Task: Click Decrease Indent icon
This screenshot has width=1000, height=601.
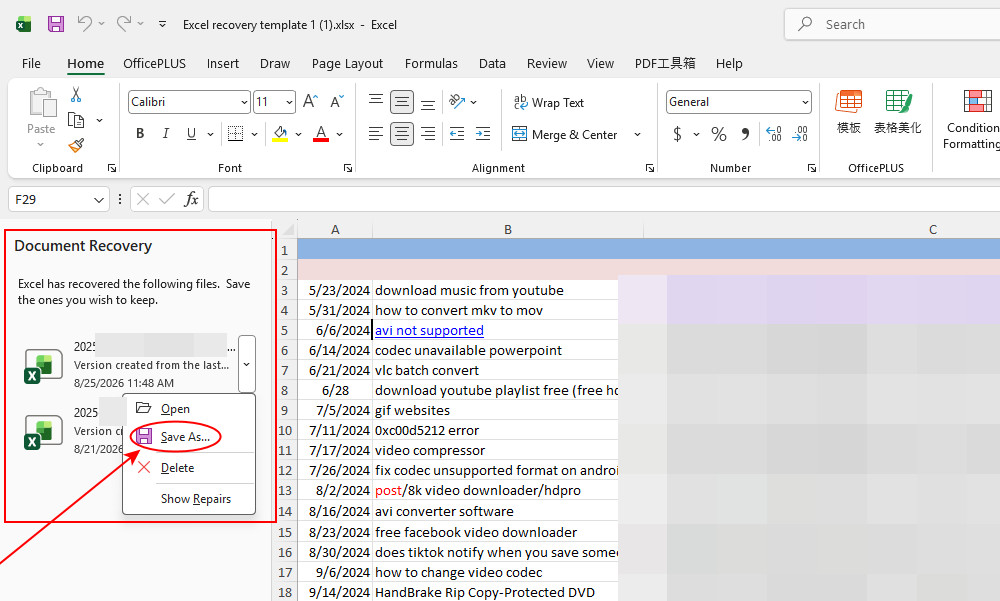Action: [x=457, y=134]
